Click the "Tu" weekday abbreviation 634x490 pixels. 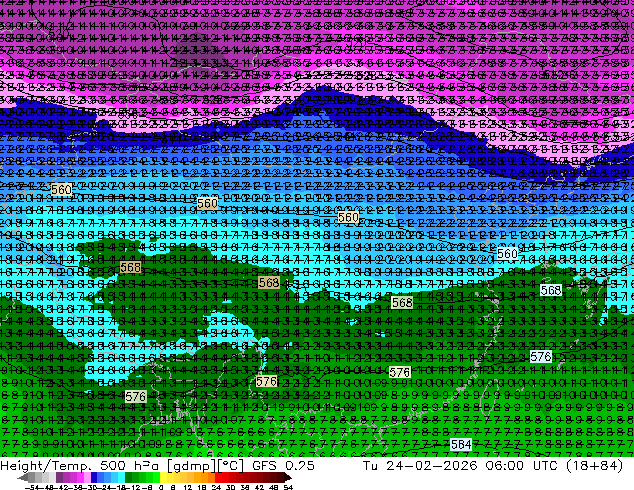coord(370,465)
